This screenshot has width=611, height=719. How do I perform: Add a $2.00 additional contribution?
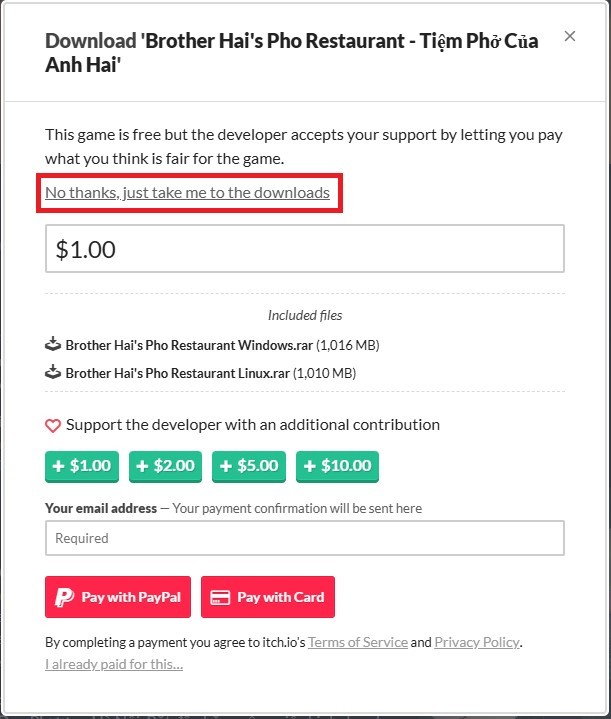166,466
